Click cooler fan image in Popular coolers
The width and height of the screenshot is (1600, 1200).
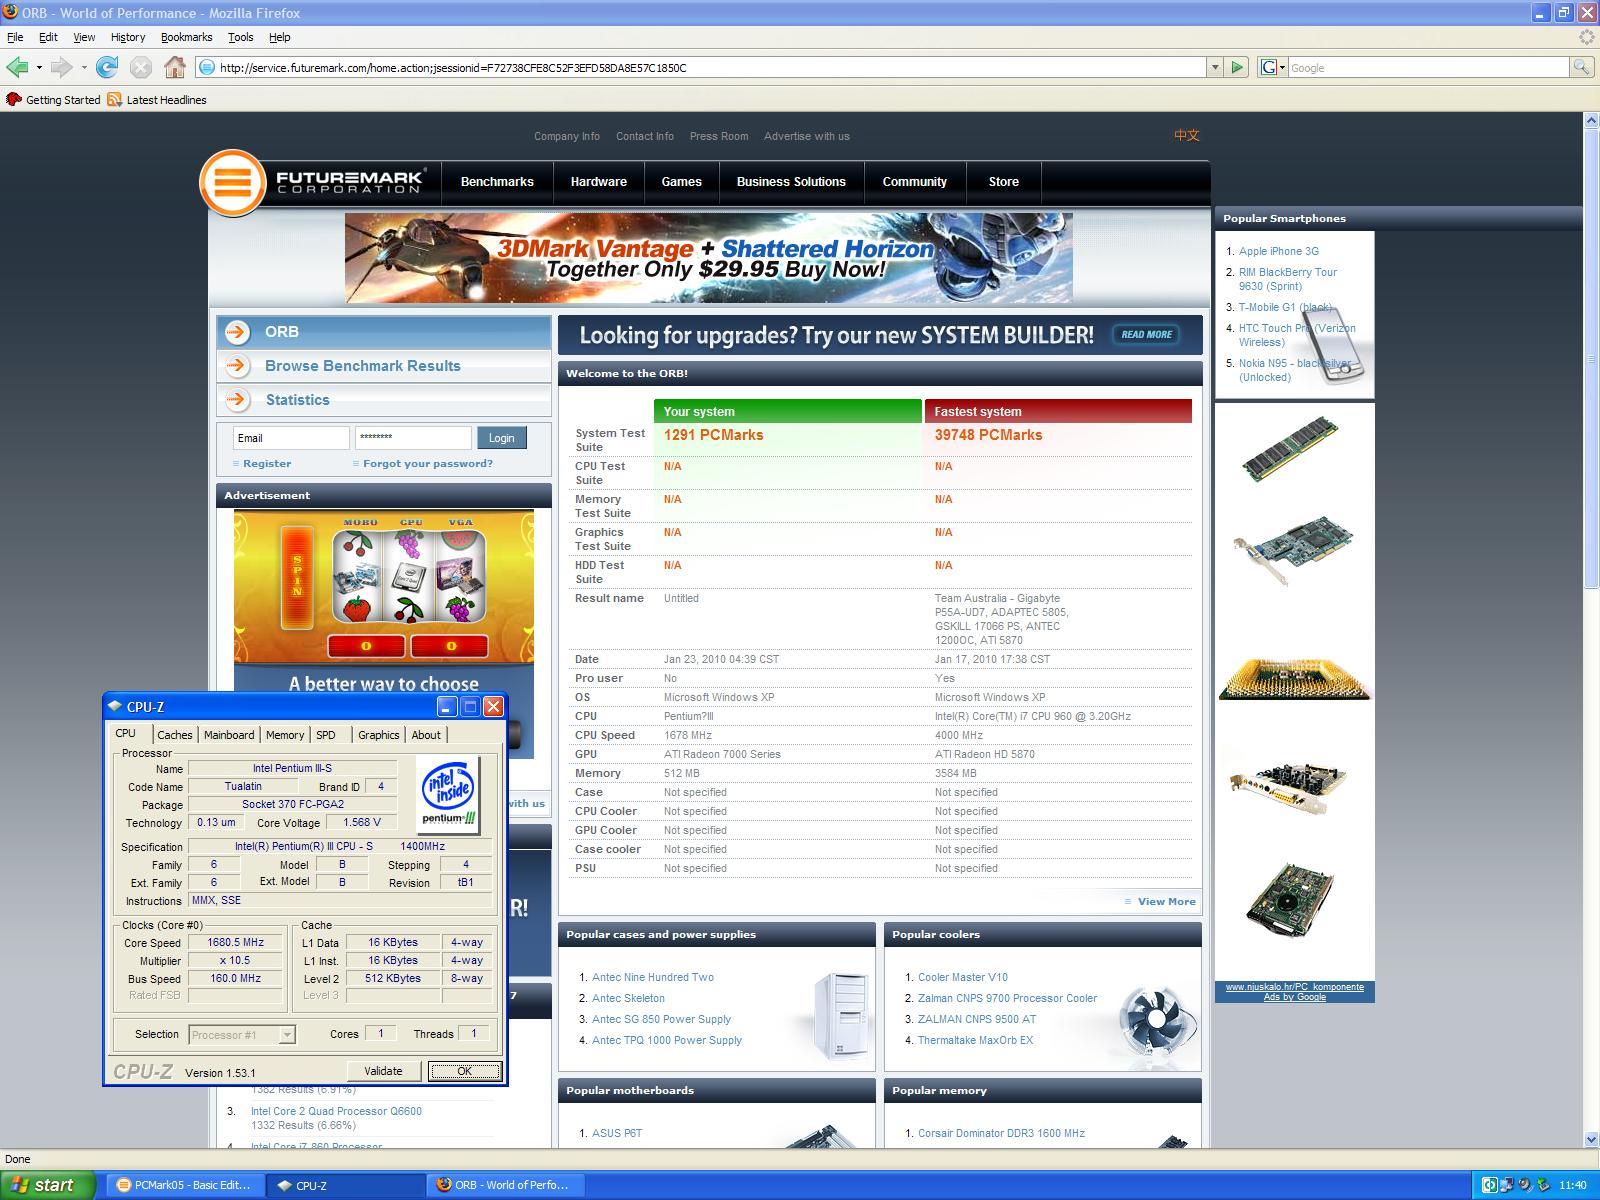pyautogui.click(x=1157, y=1020)
